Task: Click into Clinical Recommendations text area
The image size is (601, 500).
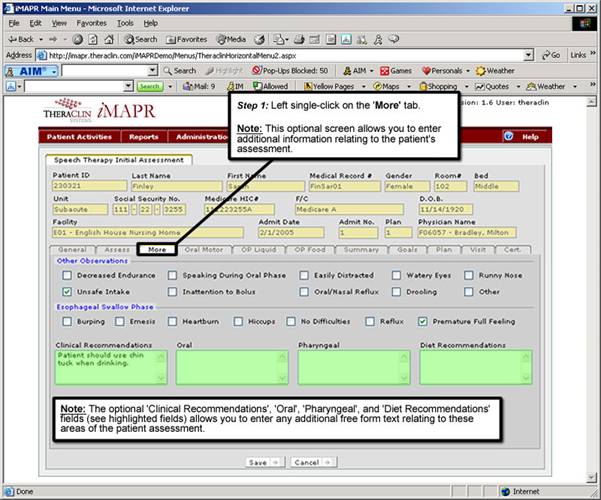Action: pyautogui.click(x=111, y=367)
